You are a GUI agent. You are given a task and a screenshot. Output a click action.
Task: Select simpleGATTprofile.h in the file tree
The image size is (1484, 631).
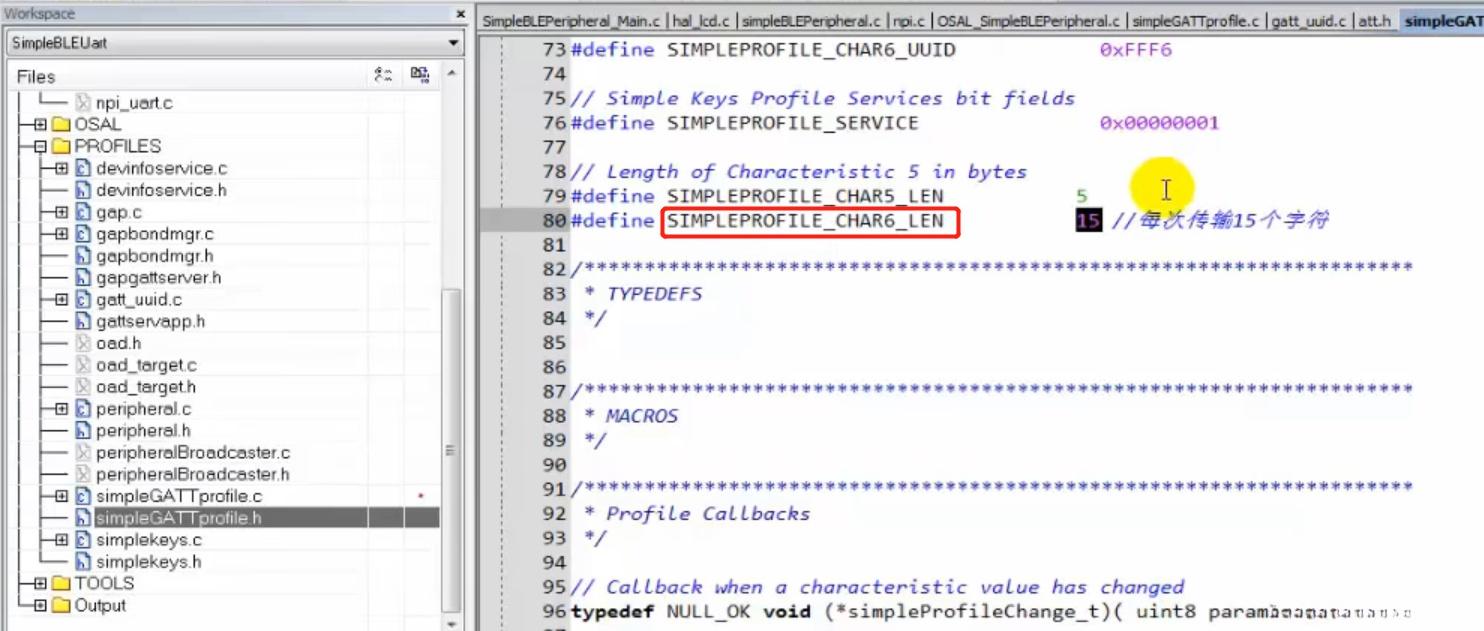178,518
